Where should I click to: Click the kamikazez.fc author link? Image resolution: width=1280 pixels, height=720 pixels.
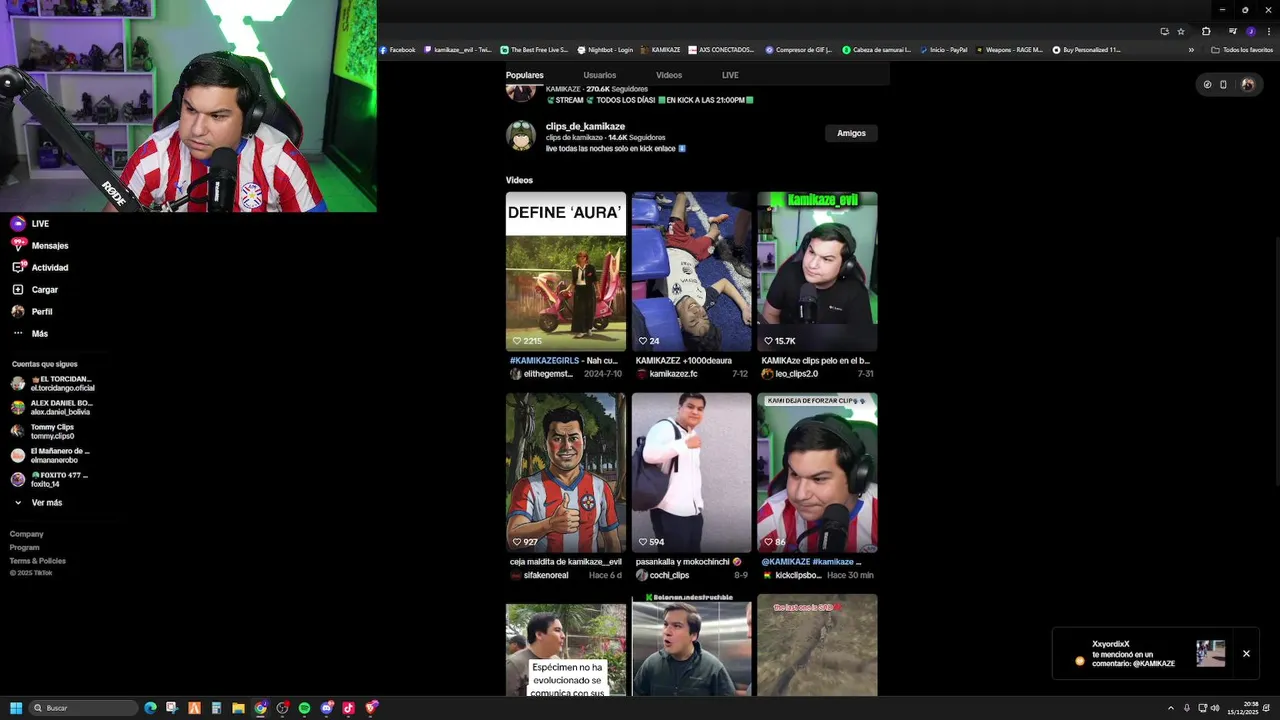pos(671,374)
